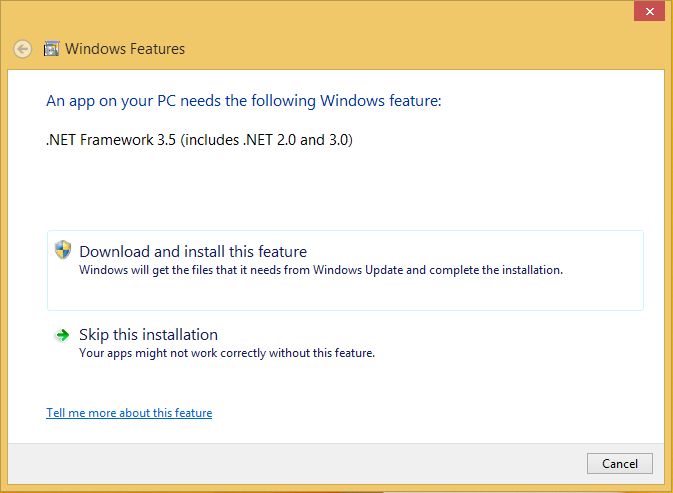The width and height of the screenshot is (673, 493).
Task: Click the back arrow button
Action: 23,49
